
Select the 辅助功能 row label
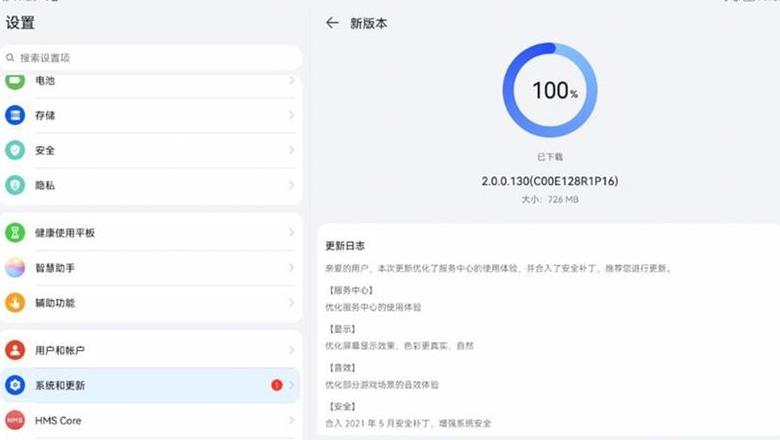click(55, 303)
